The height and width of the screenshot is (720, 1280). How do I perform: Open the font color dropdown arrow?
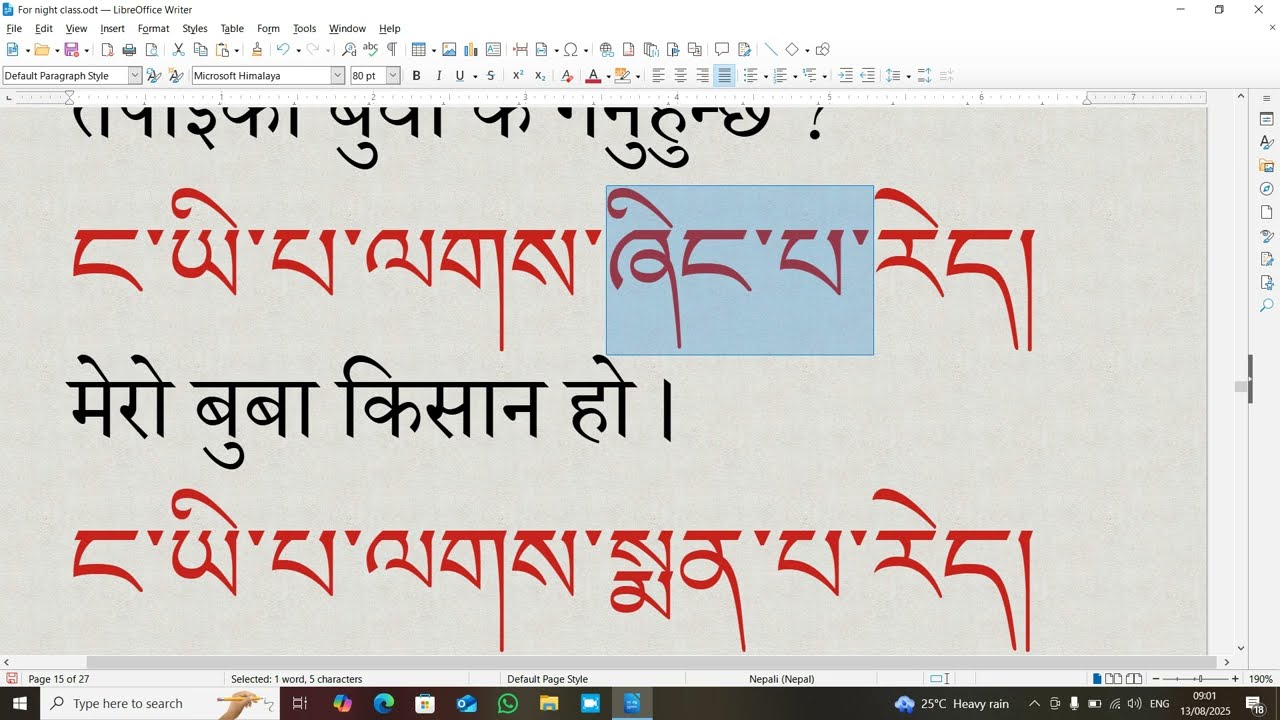pos(608,77)
